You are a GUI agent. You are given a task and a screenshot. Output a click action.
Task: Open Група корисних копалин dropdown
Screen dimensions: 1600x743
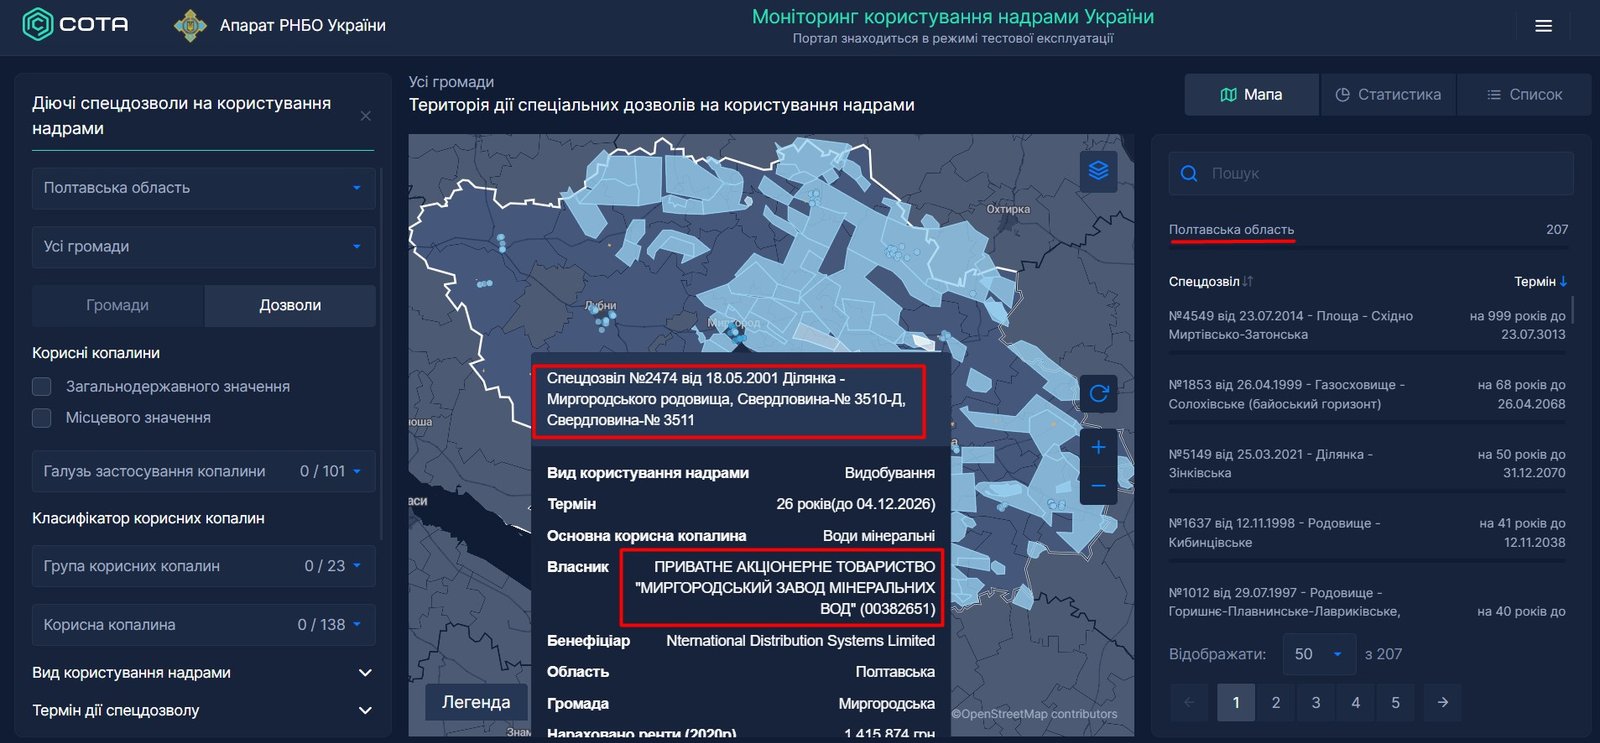[204, 566]
